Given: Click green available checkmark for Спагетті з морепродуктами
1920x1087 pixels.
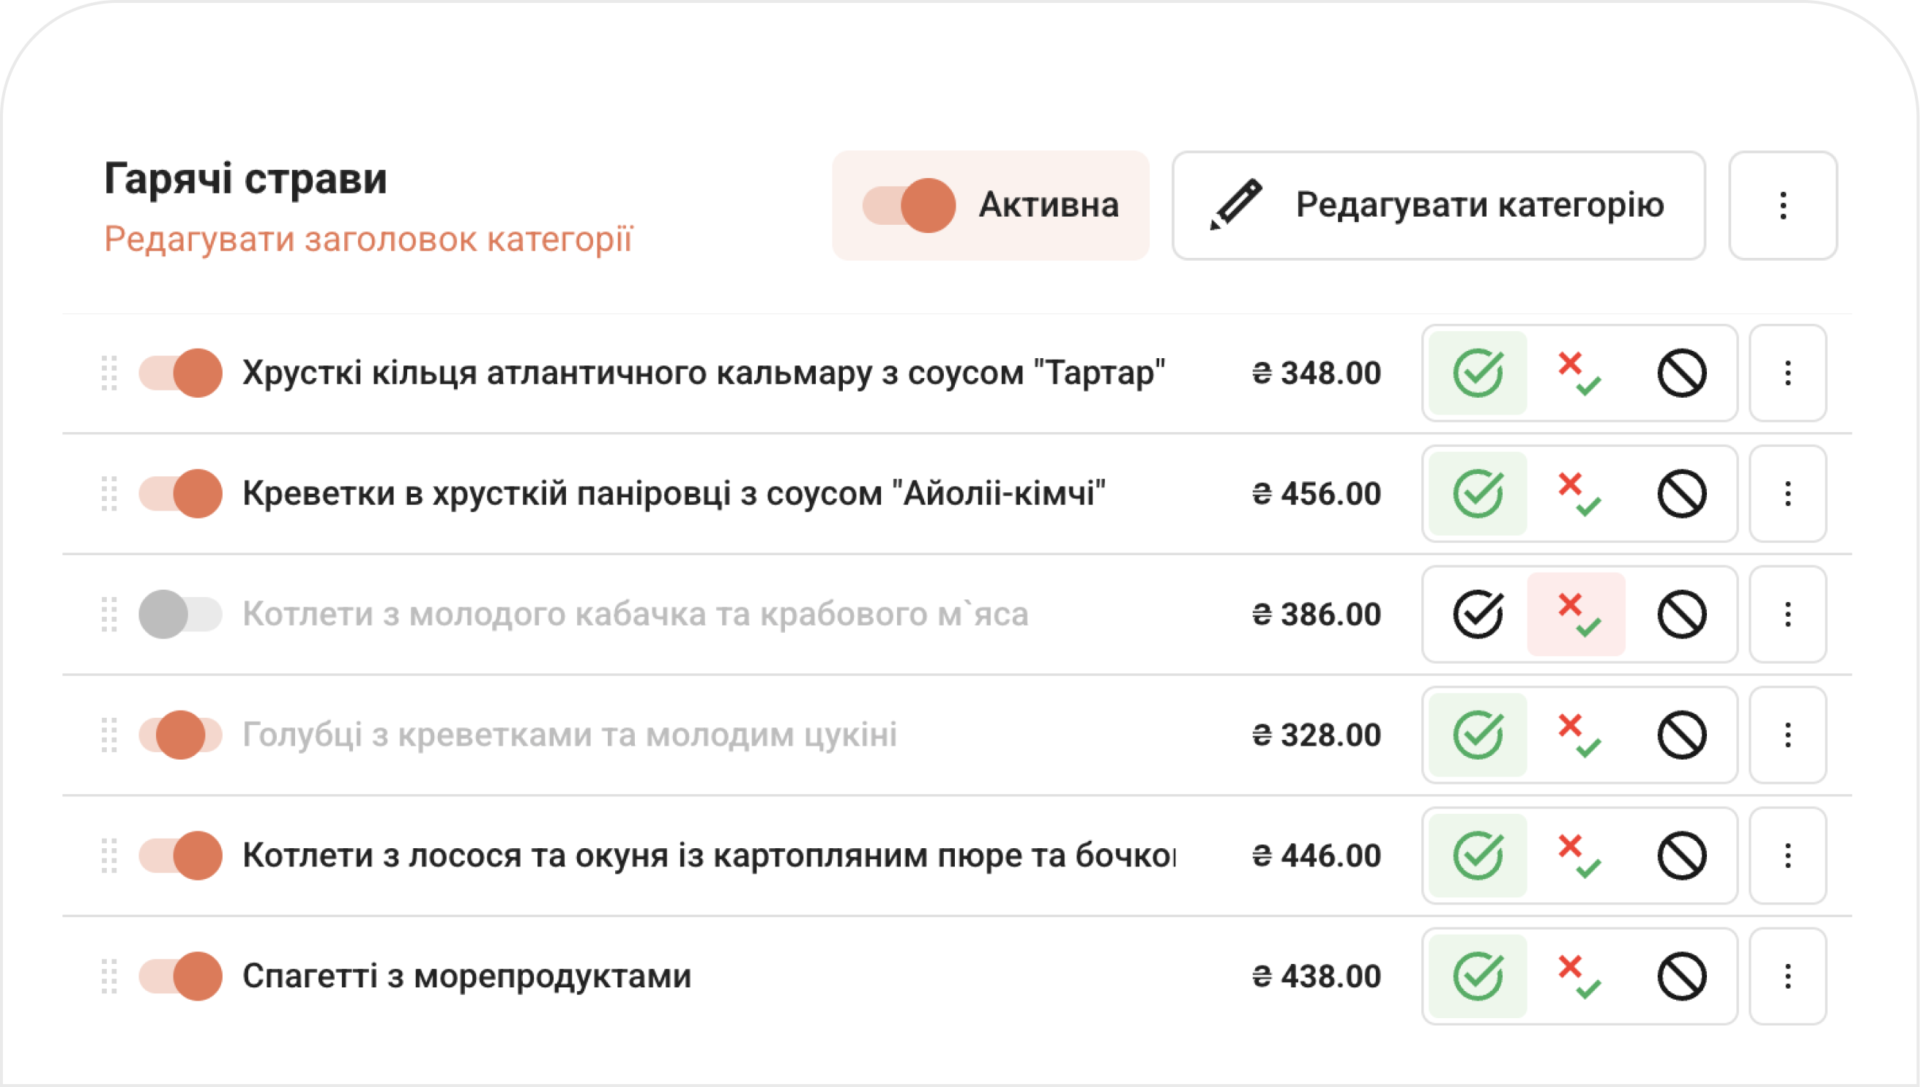Looking at the screenshot, I should (x=1478, y=976).
